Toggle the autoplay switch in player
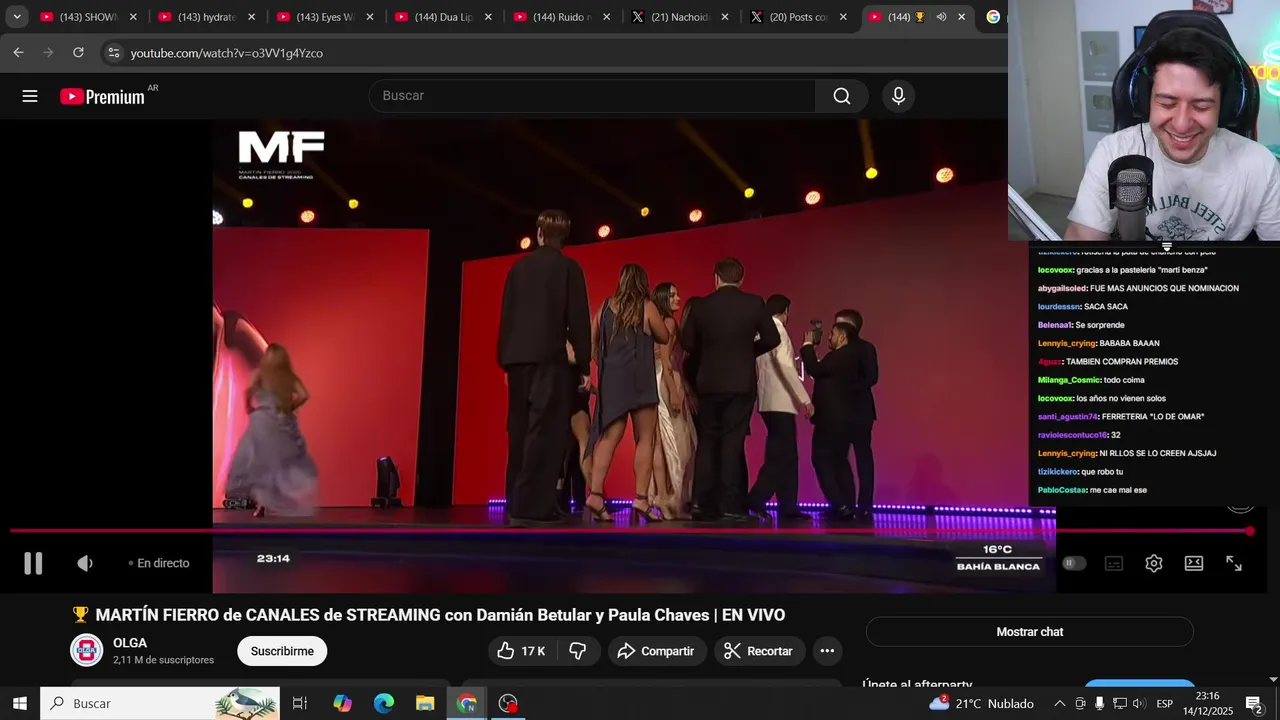Screen dimensions: 1280x720 coord(1074,563)
